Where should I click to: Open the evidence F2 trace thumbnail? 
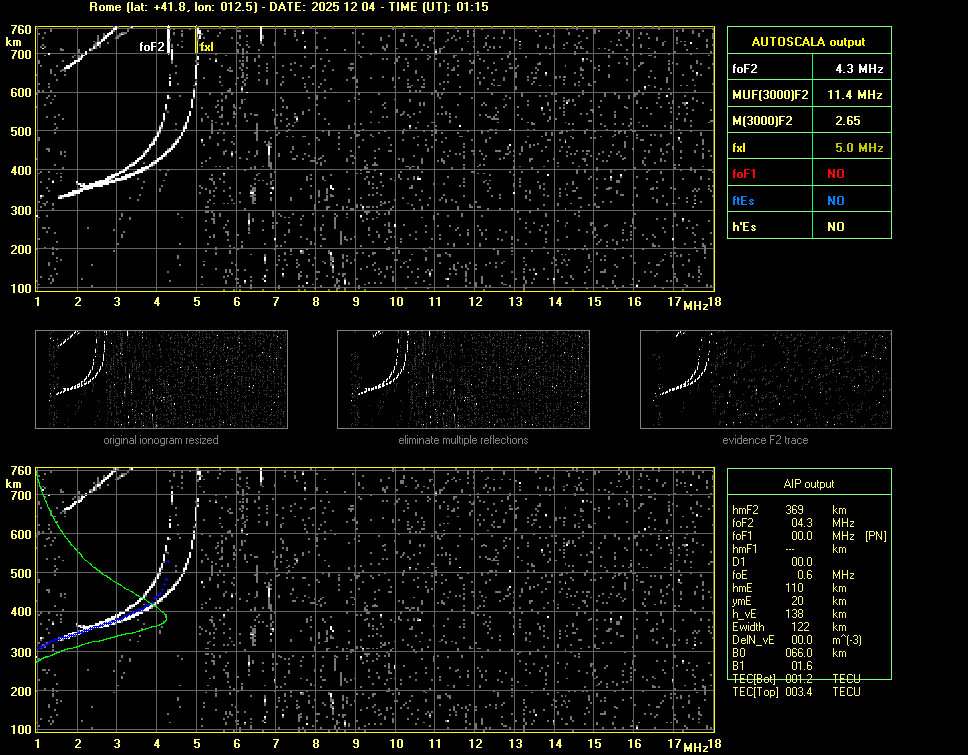tap(765, 379)
